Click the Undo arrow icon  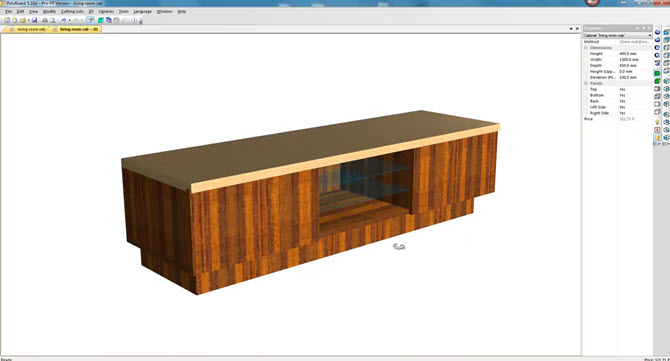click(x=64, y=20)
